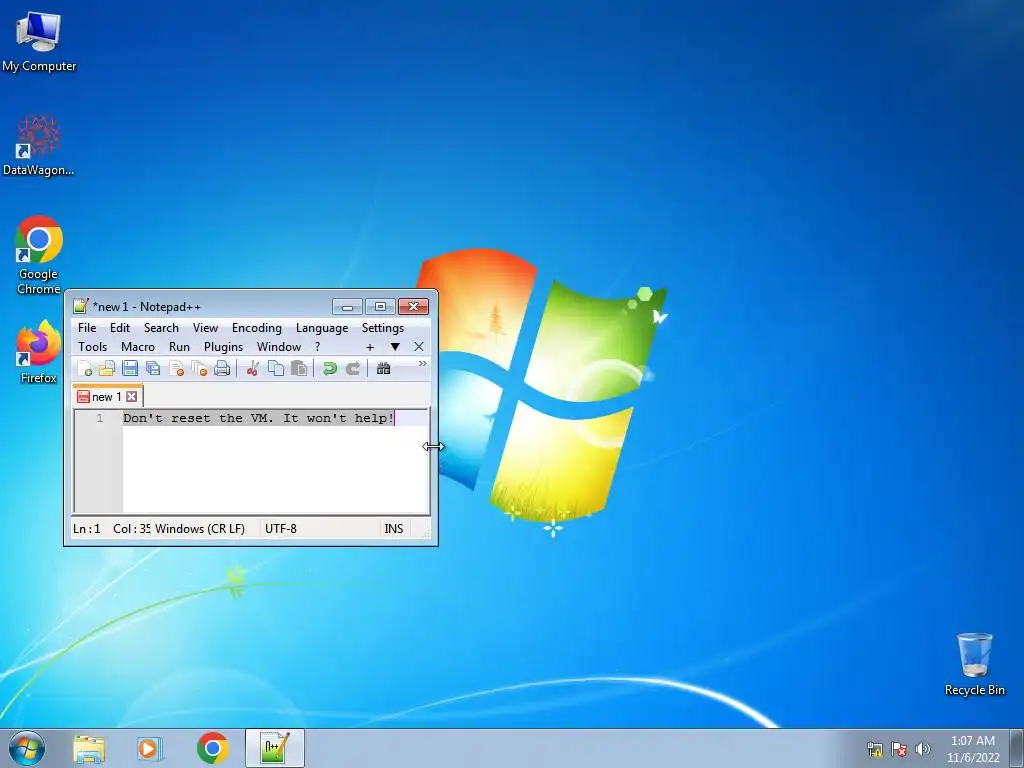Create a new document in Notepad++ toolbar

pyautogui.click(x=84, y=368)
